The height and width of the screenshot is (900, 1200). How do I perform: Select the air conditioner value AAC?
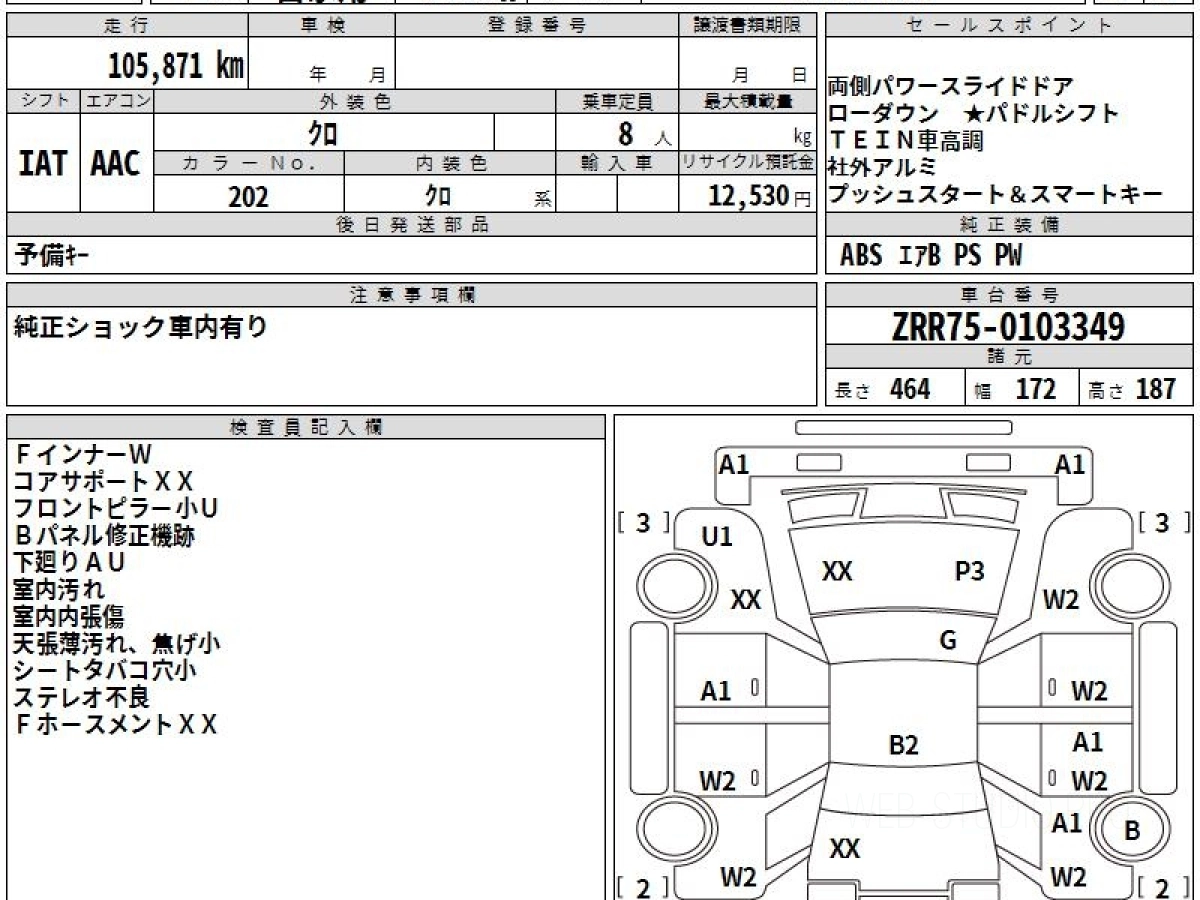(116, 163)
